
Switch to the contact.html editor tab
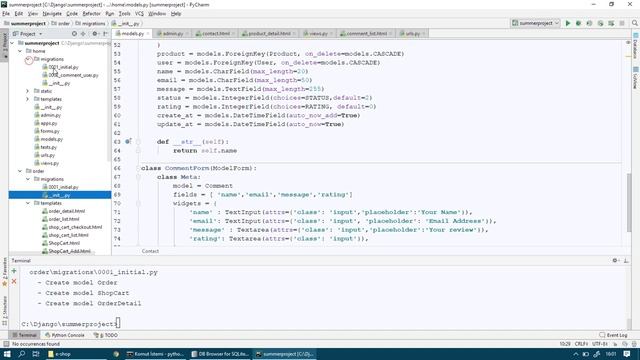(215, 33)
